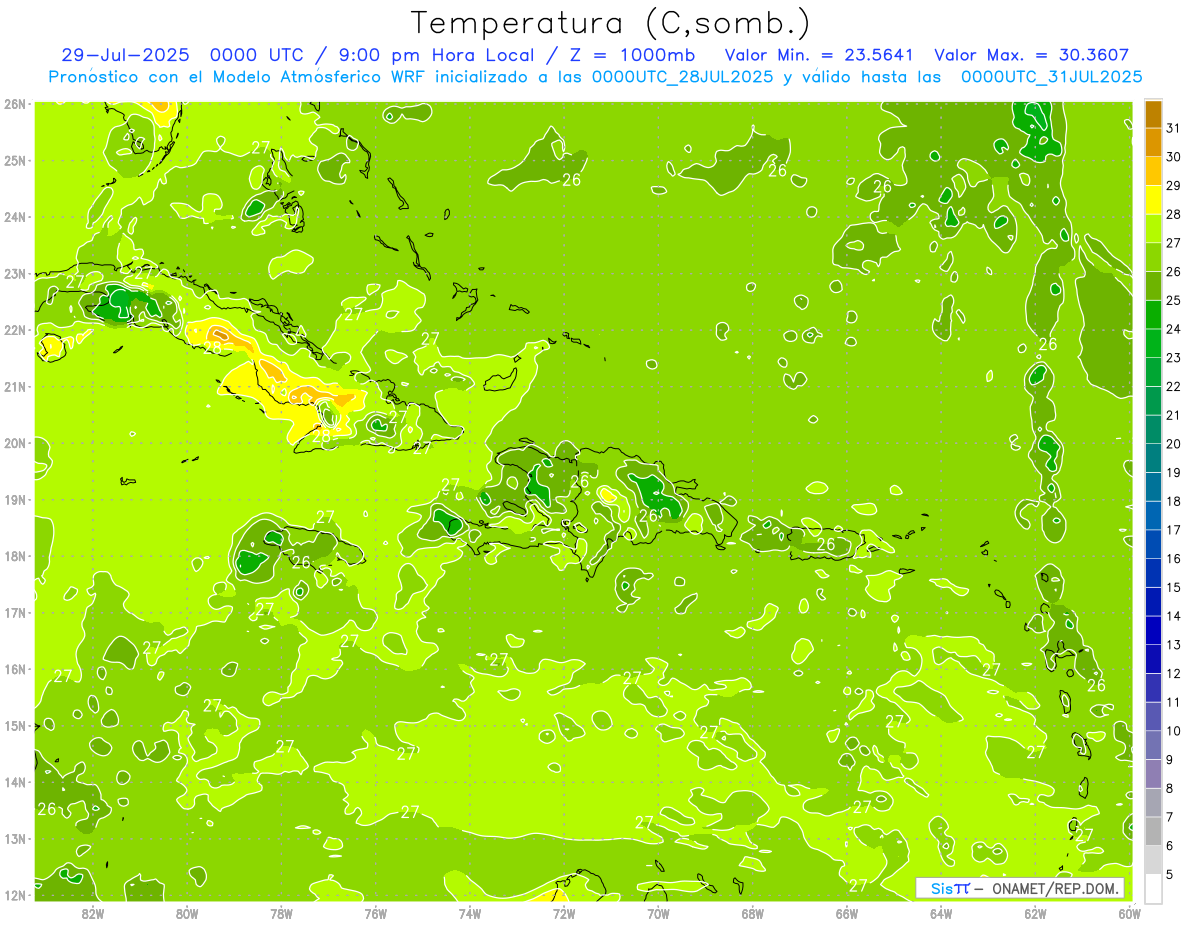
Task: Click legend value 24 on the color bar
Action: [x=1174, y=329]
